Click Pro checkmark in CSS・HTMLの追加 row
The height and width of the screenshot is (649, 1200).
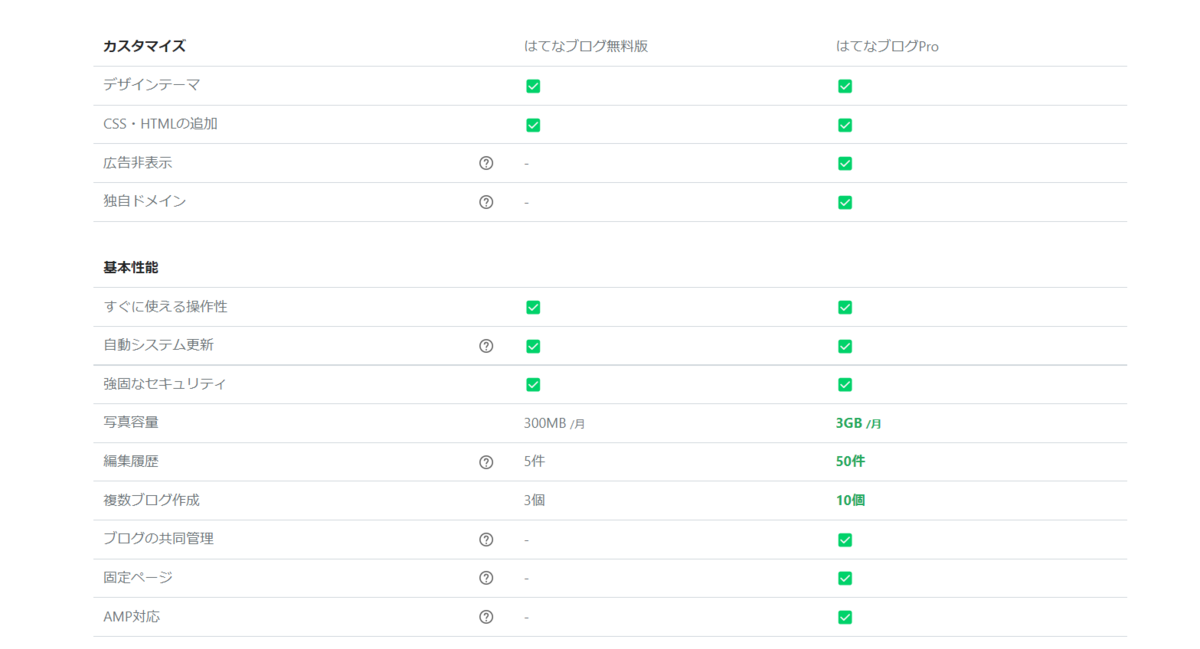coord(845,125)
